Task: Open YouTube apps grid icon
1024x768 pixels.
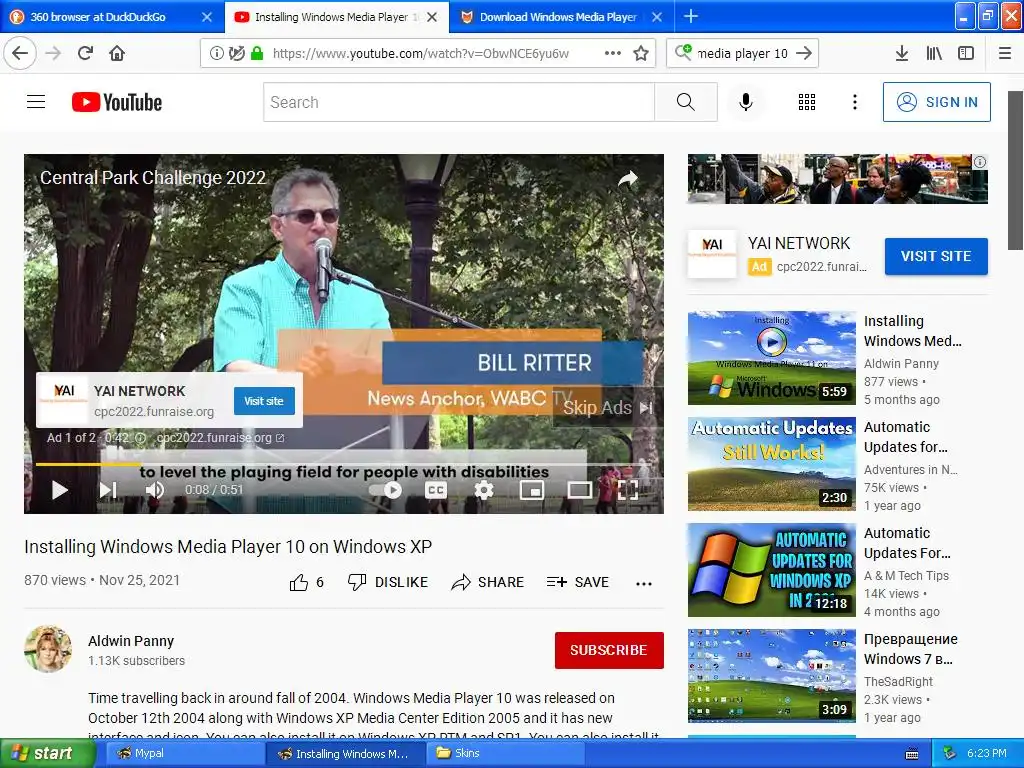Action: (x=807, y=102)
